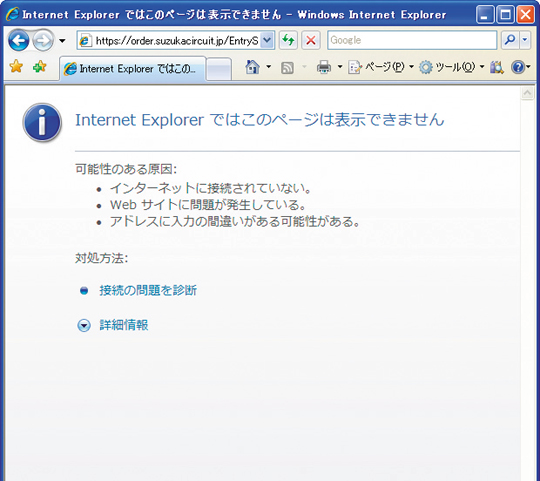Click Add to Favorites star-plus icon

(x=40, y=66)
